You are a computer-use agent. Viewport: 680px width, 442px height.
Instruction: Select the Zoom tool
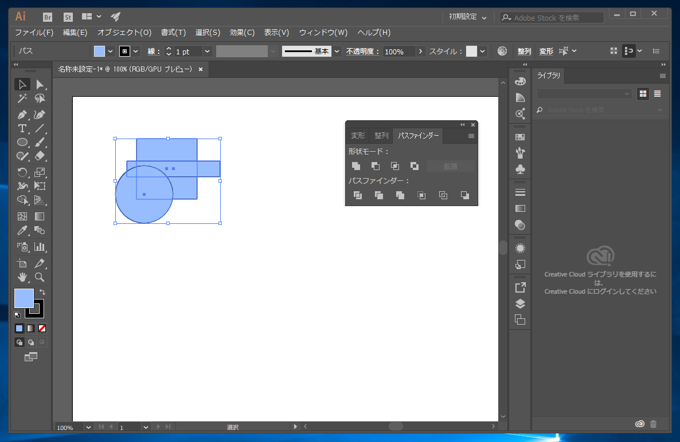(39, 277)
